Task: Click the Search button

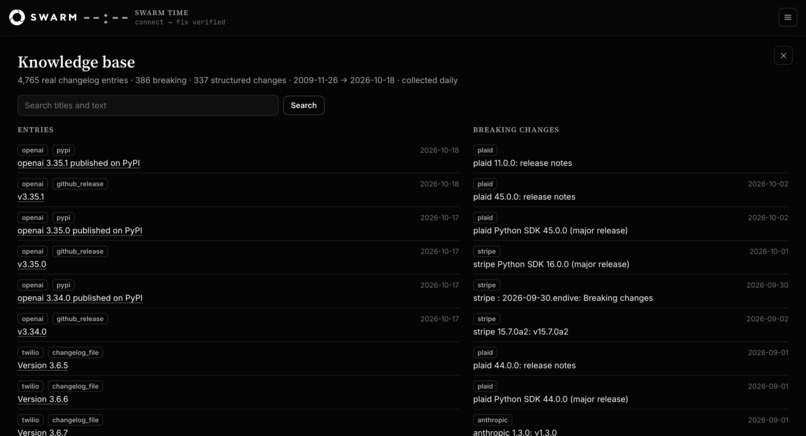Action: tap(304, 105)
